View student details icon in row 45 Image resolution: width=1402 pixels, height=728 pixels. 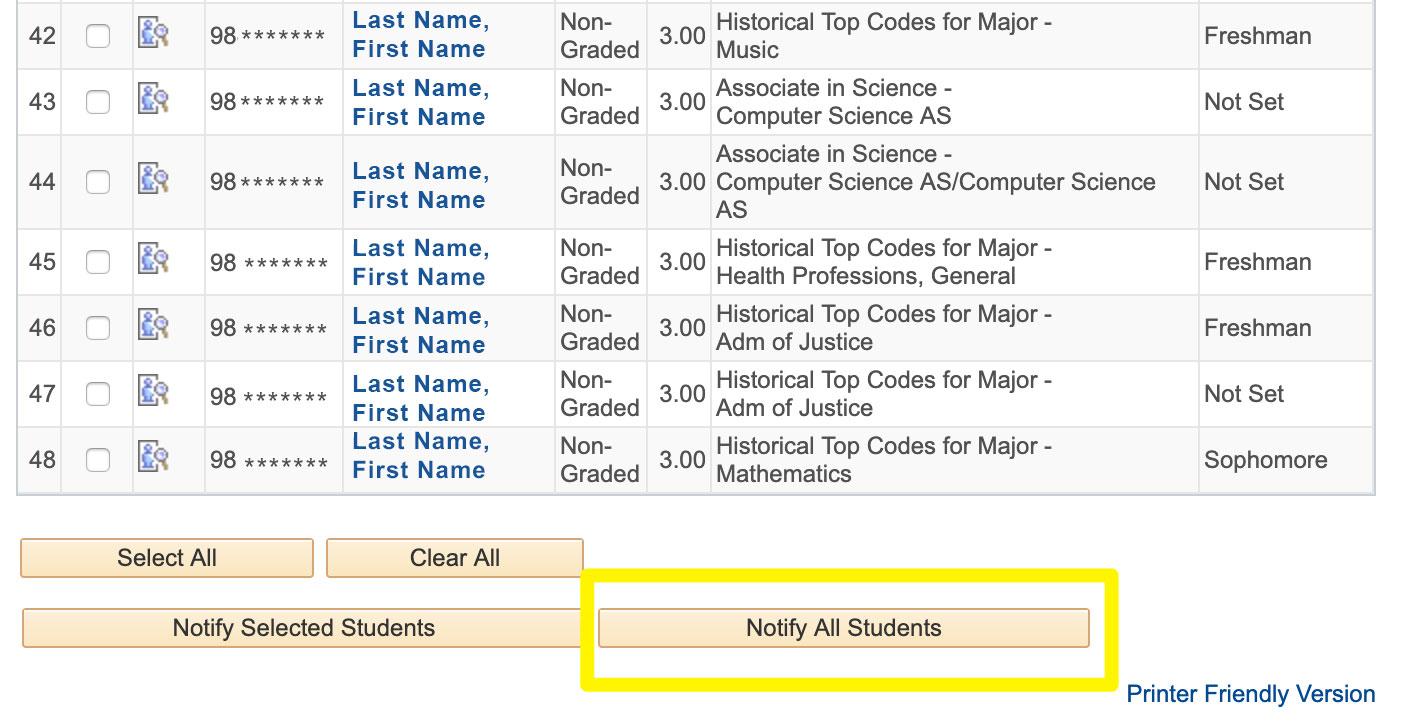click(x=153, y=261)
